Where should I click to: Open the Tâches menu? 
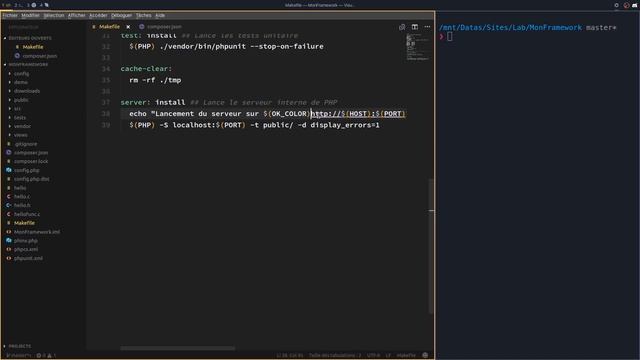[x=144, y=16]
